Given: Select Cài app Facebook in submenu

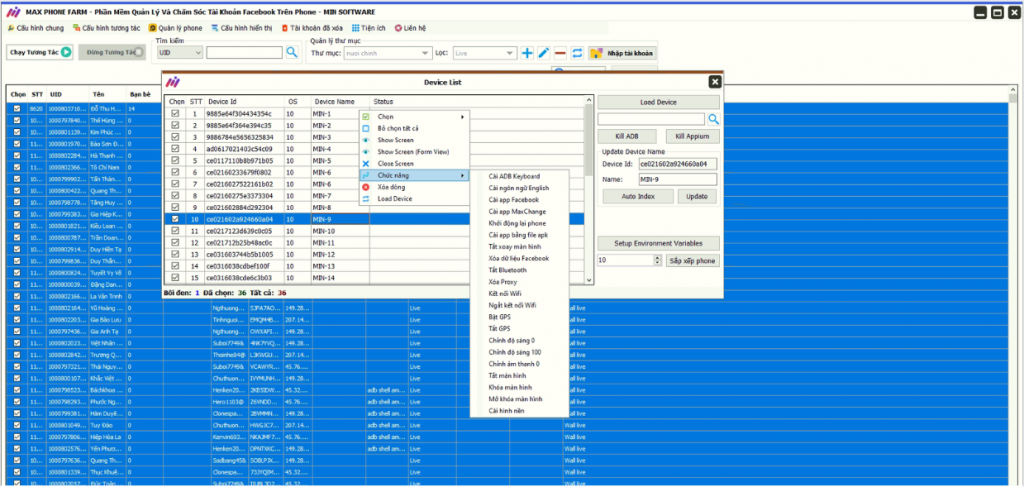Looking at the screenshot, I should 519,200.
